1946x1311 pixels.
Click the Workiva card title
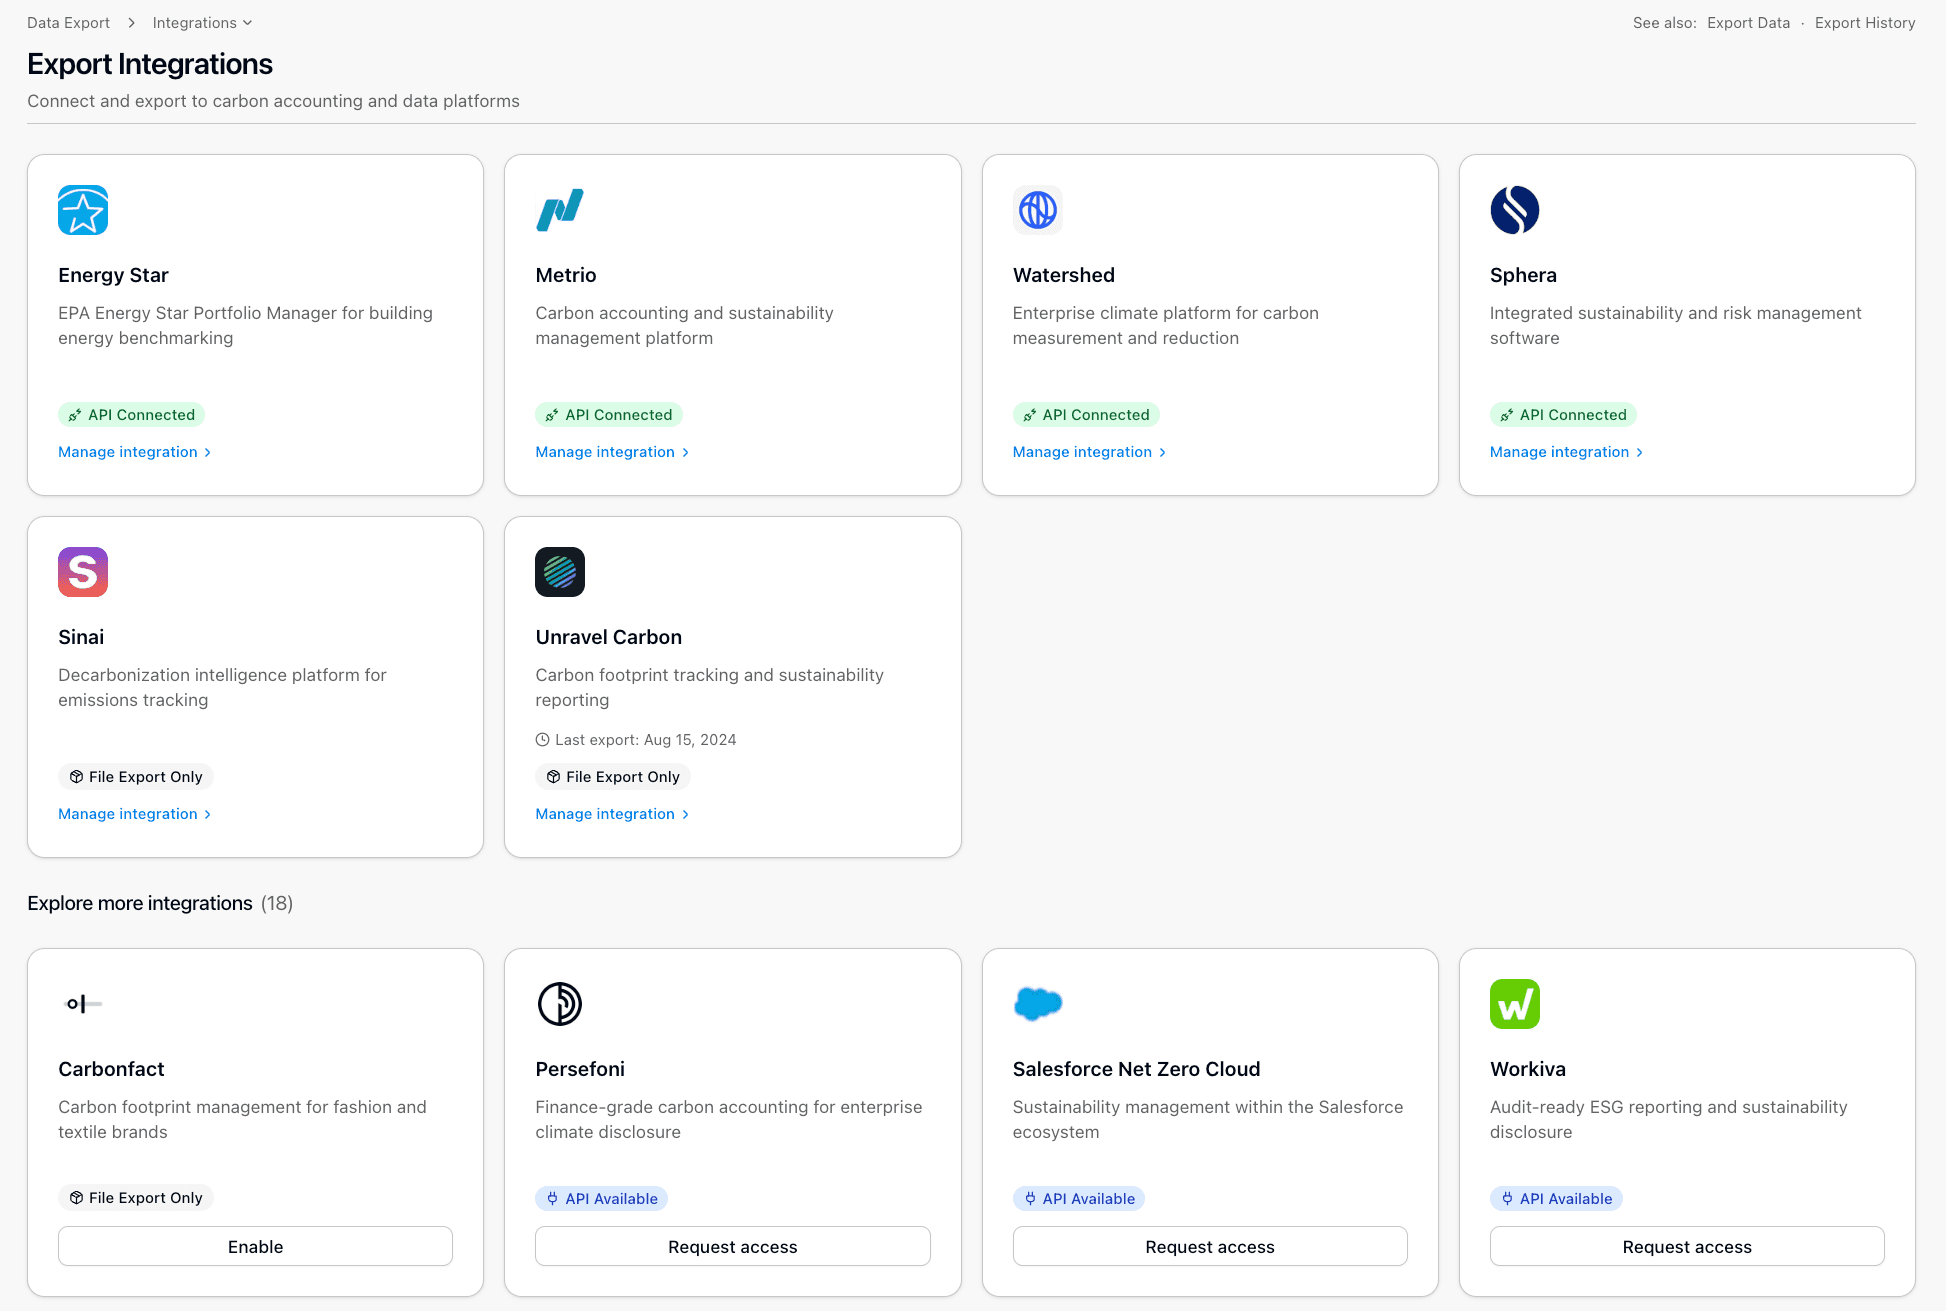[1528, 1069]
